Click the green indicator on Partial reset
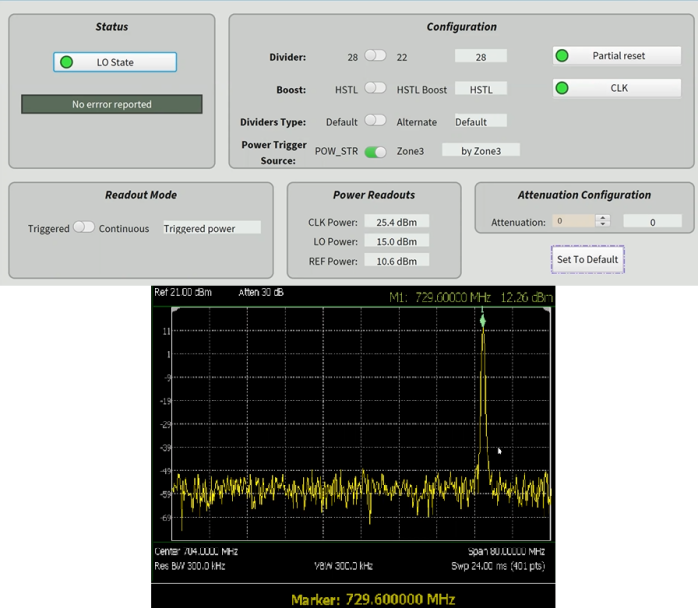Image resolution: width=698 pixels, height=608 pixels. pyautogui.click(x=562, y=56)
